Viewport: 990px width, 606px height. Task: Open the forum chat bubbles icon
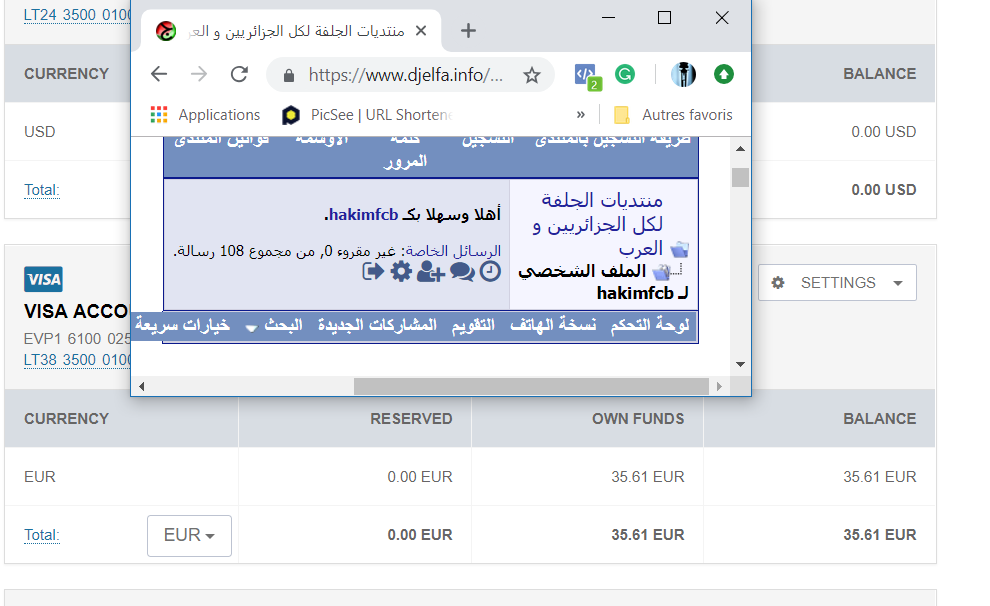(462, 272)
